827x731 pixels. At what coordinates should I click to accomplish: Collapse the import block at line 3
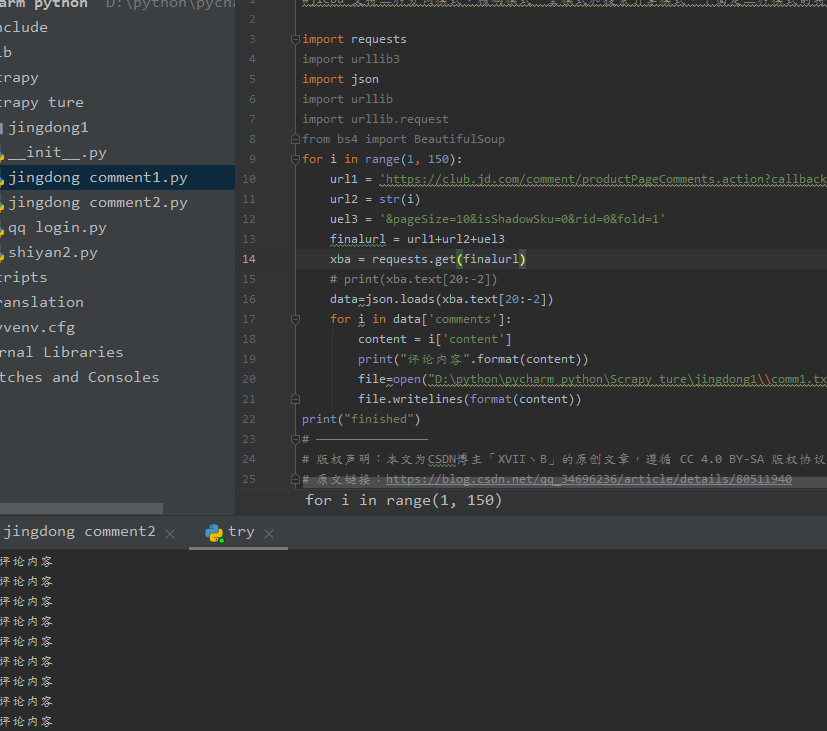point(294,38)
